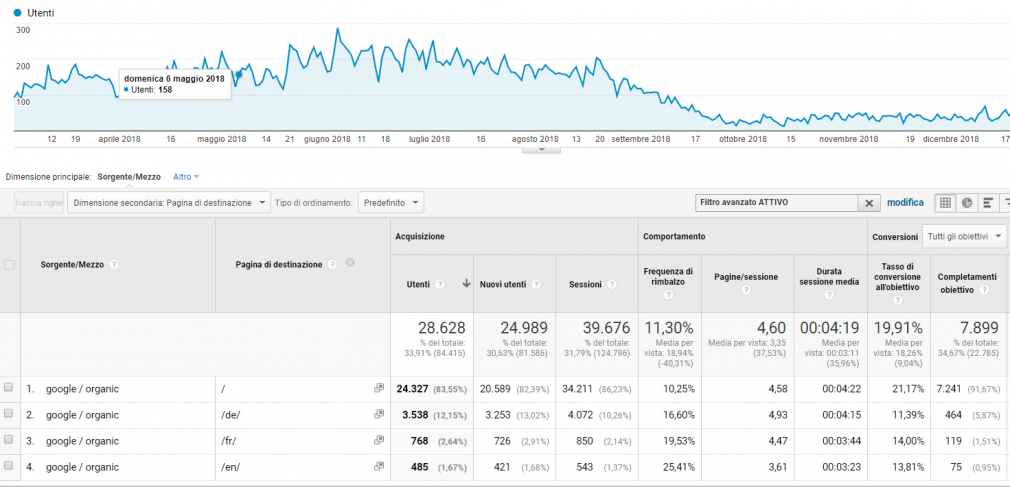Open help icon under Pagine/sessione
The height and width of the screenshot is (487, 1010).
(x=747, y=290)
